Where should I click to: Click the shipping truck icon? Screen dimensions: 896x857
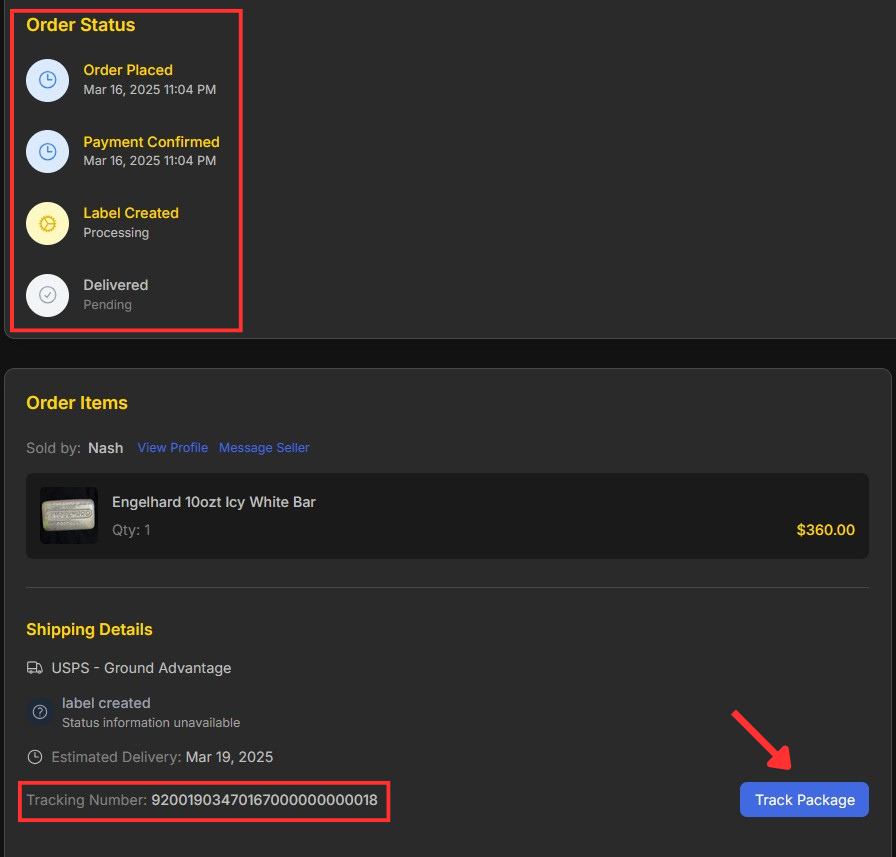[35, 667]
